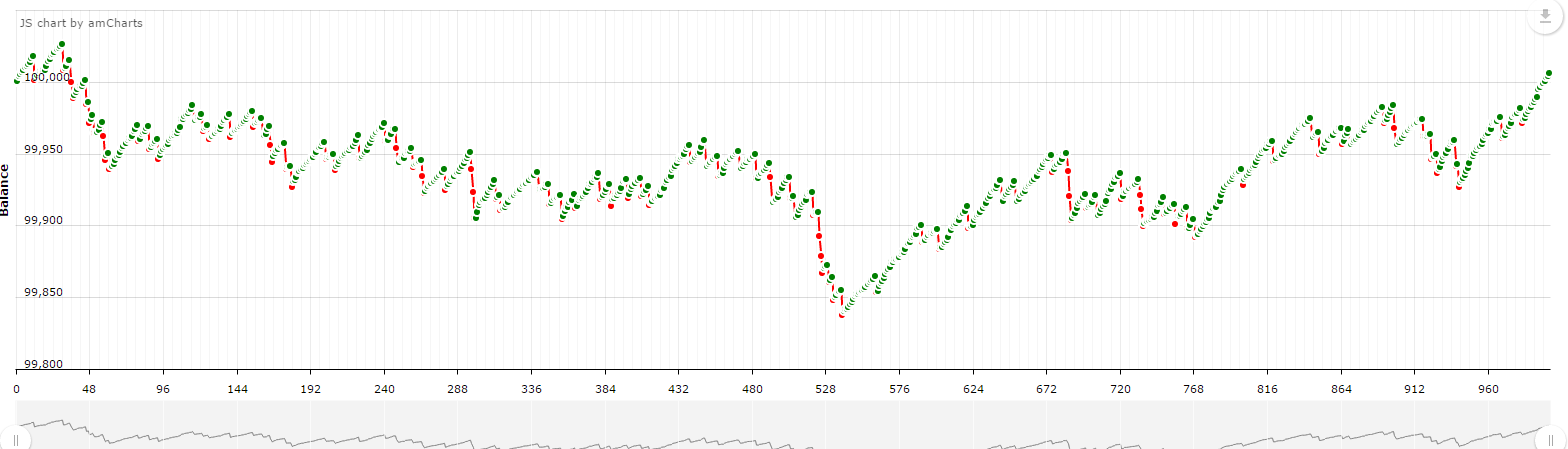Click the 912 category axis label
The width and height of the screenshot is (1568, 449).
(1415, 388)
